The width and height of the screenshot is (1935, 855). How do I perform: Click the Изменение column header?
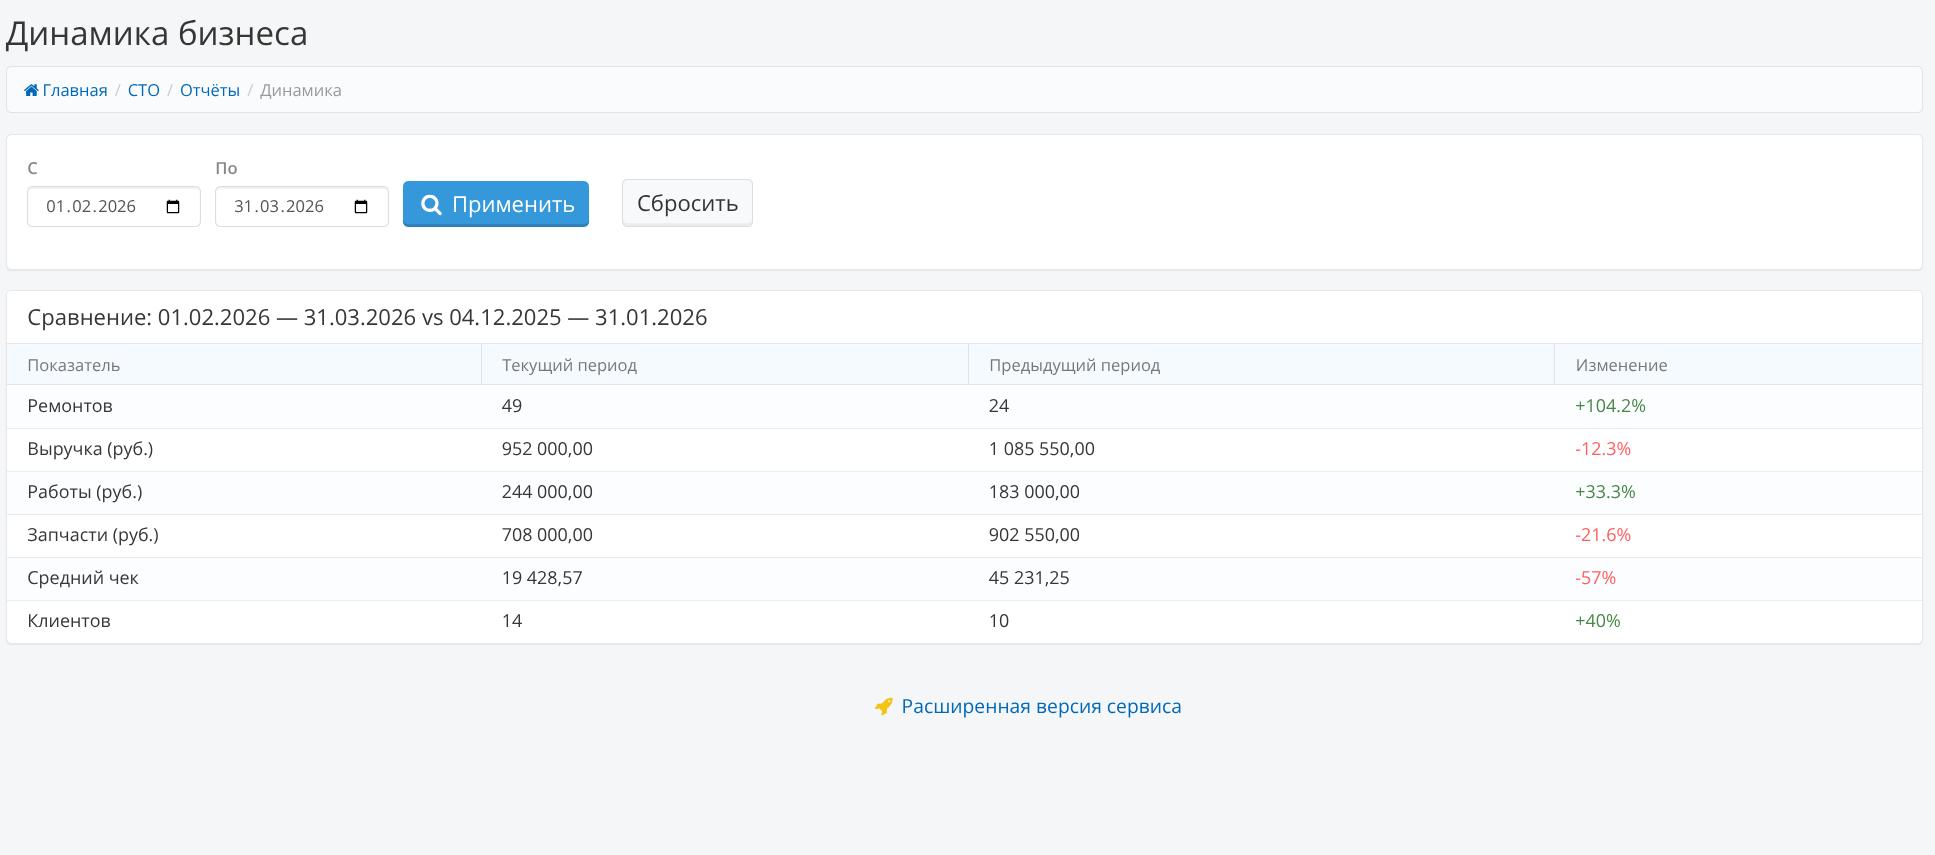(1621, 365)
